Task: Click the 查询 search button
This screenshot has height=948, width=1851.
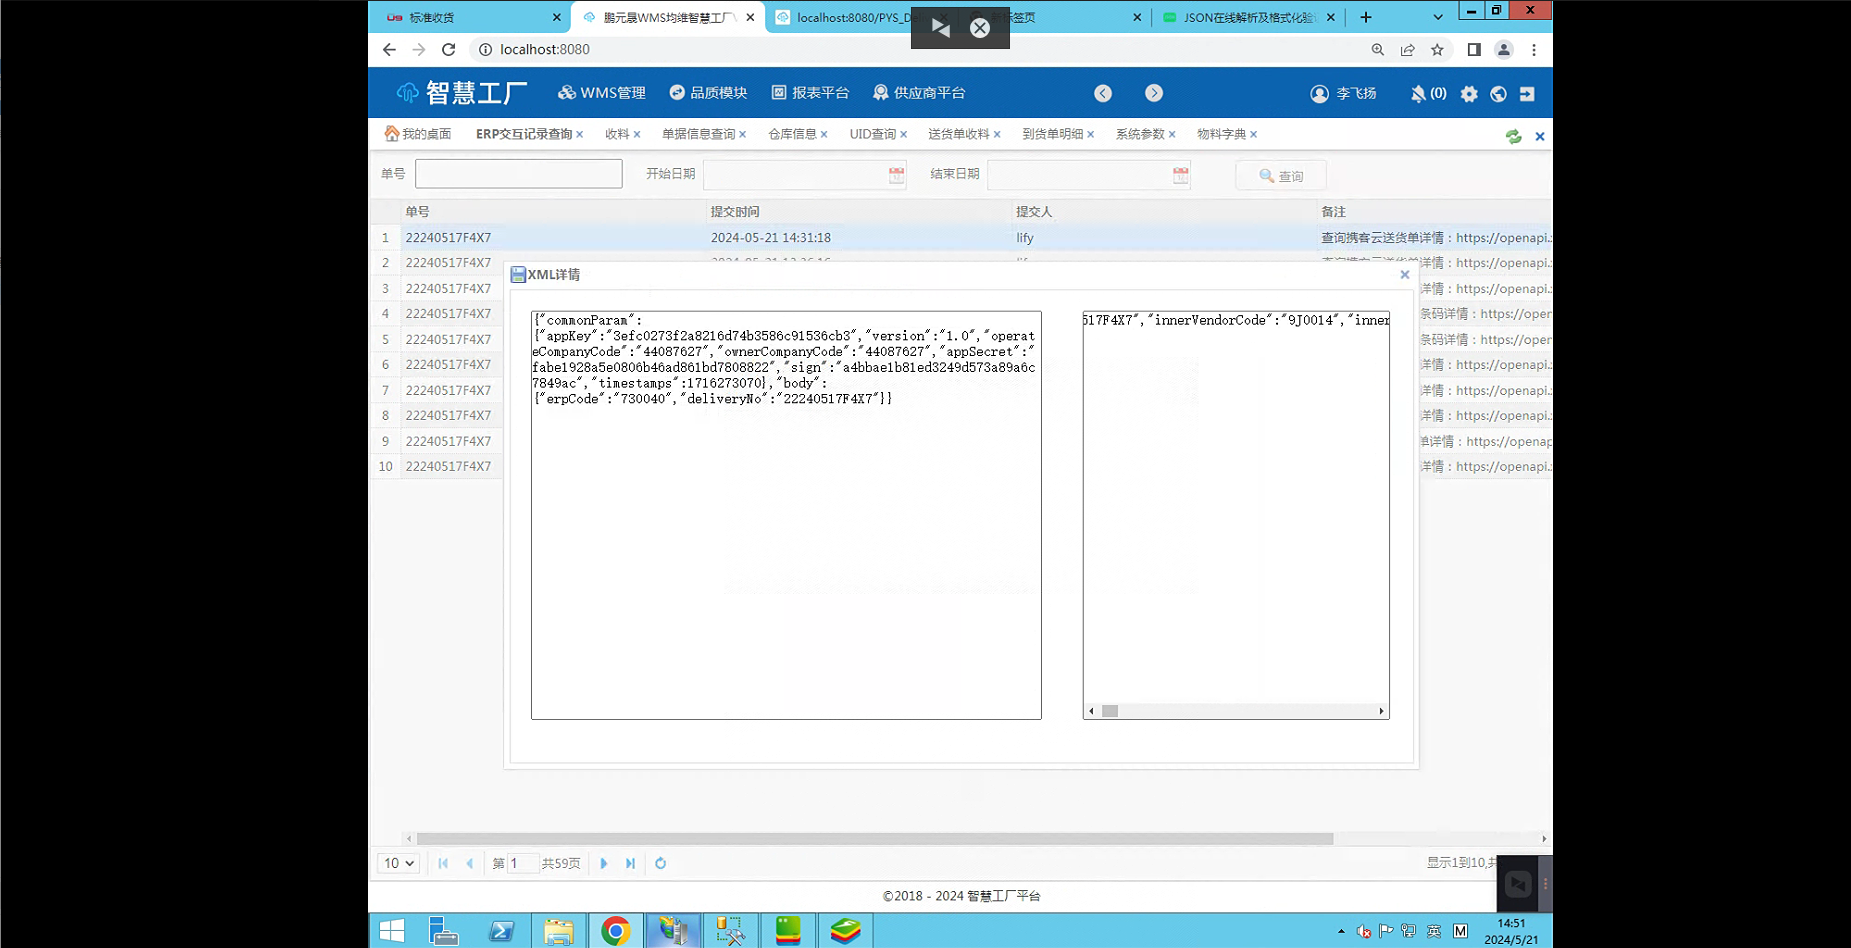Action: coord(1280,175)
